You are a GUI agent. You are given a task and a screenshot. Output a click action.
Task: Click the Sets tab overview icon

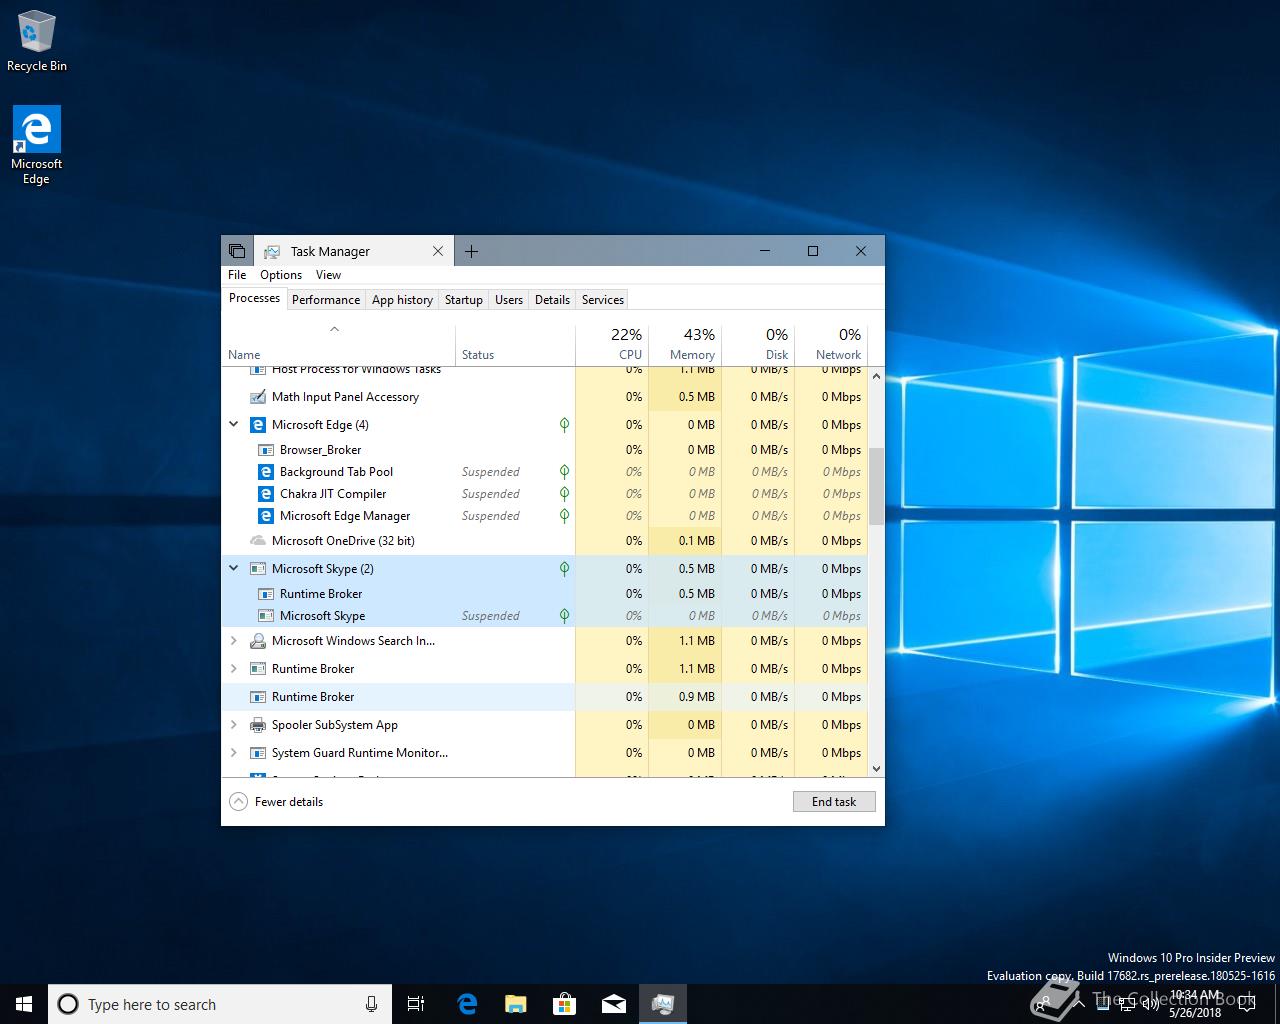(x=237, y=251)
